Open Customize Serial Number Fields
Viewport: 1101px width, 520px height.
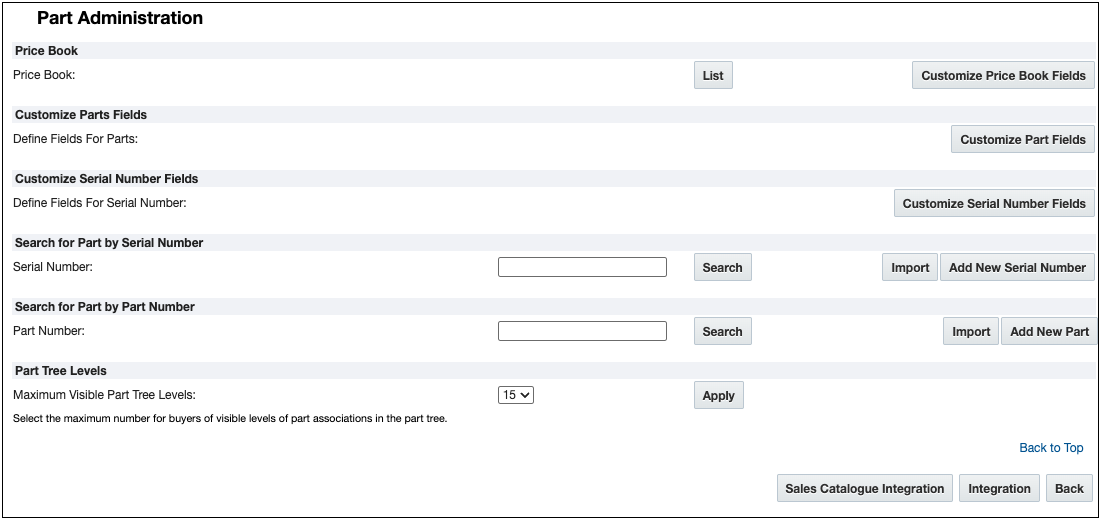(x=993, y=203)
